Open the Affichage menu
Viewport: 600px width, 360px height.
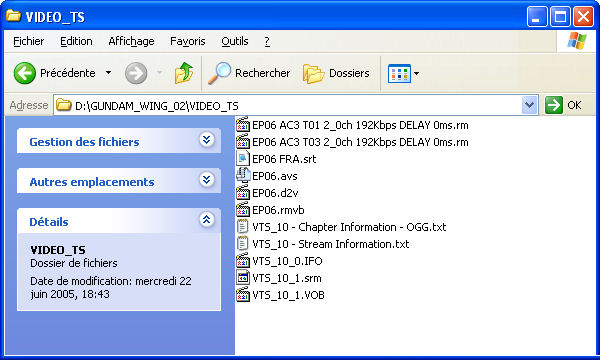(x=131, y=41)
